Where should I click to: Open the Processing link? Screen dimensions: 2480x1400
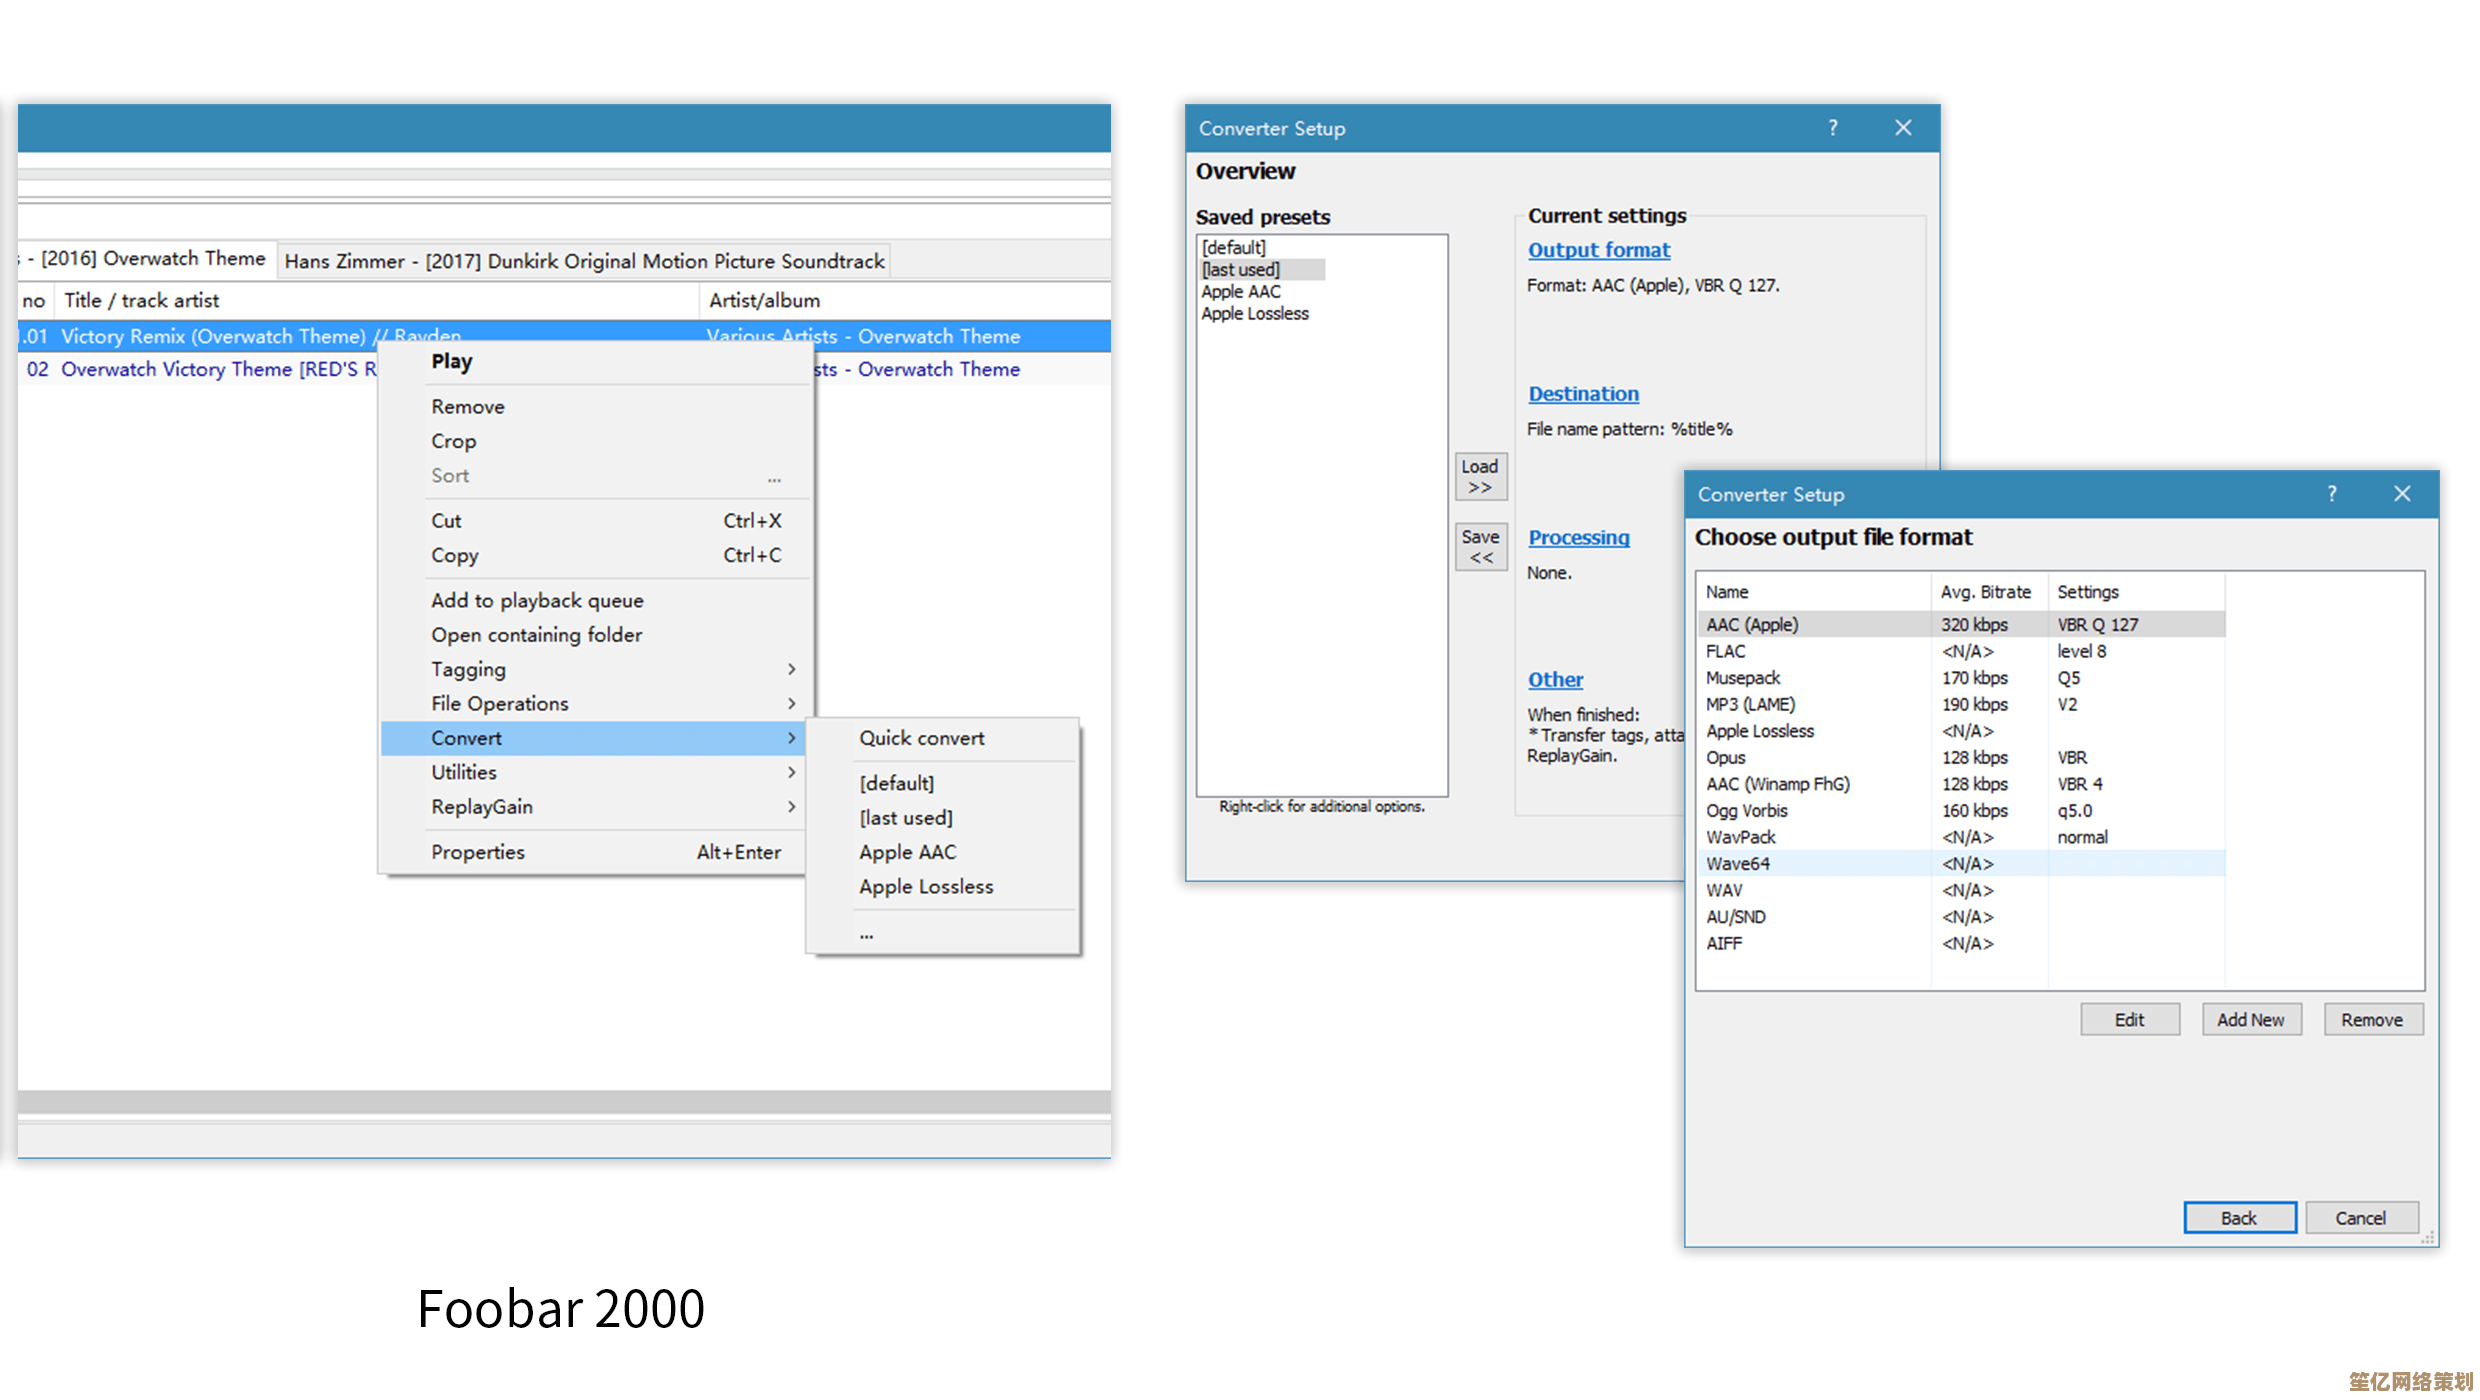coord(1578,538)
